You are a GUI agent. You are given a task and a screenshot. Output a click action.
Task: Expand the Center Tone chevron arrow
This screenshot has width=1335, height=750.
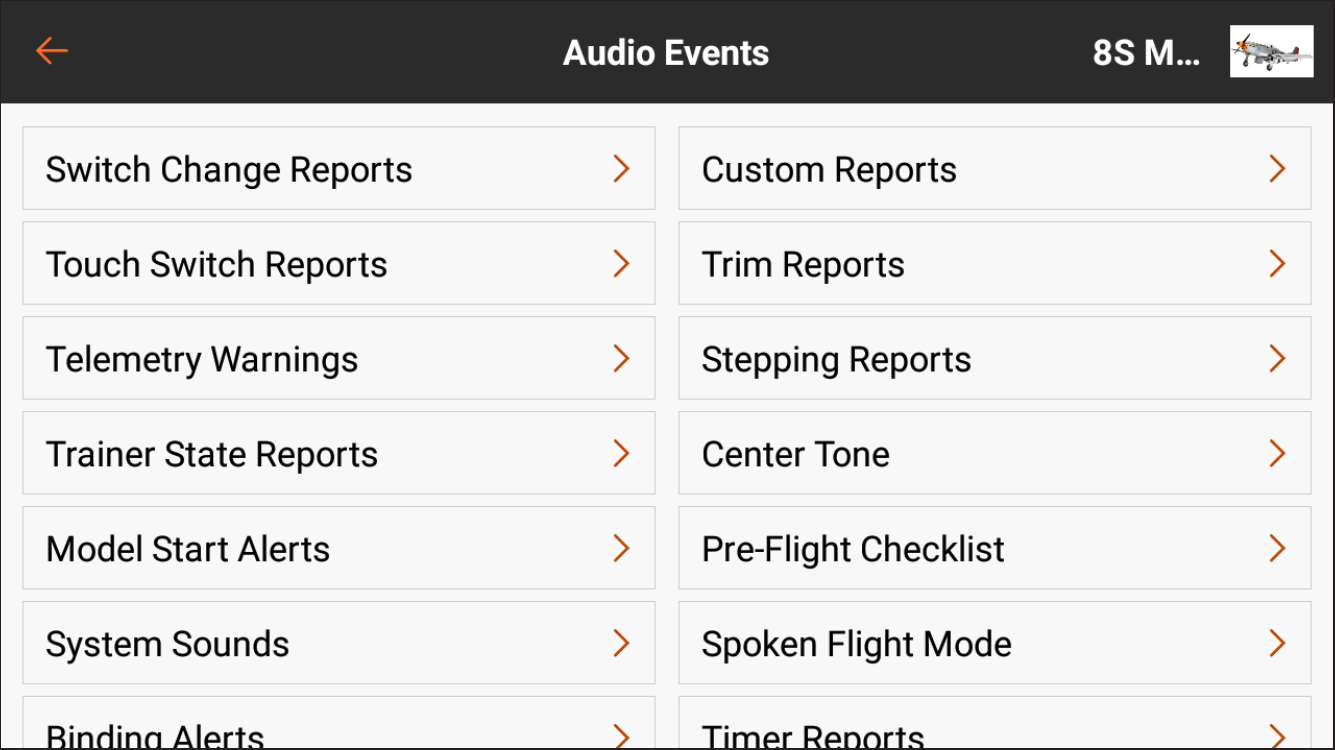(1277, 453)
